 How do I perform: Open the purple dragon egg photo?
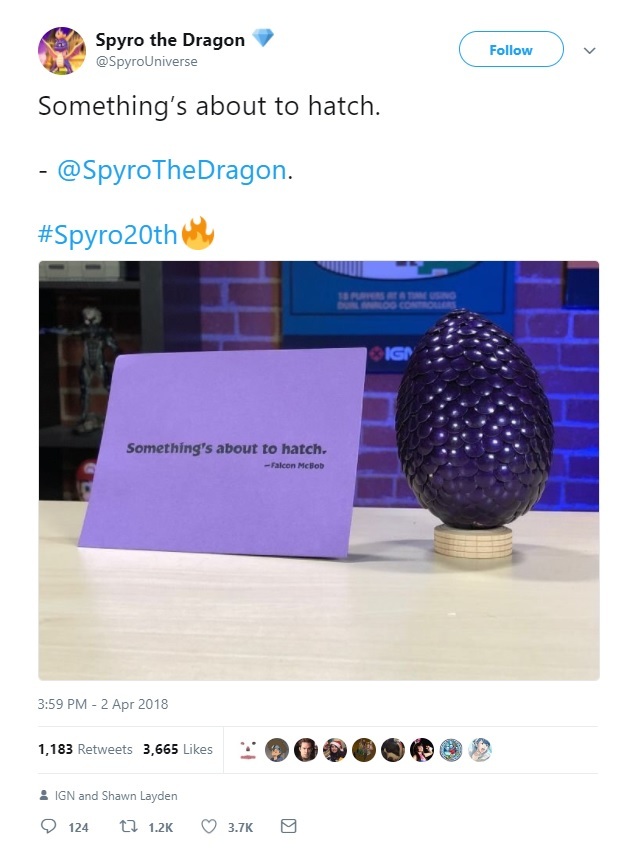point(319,471)
